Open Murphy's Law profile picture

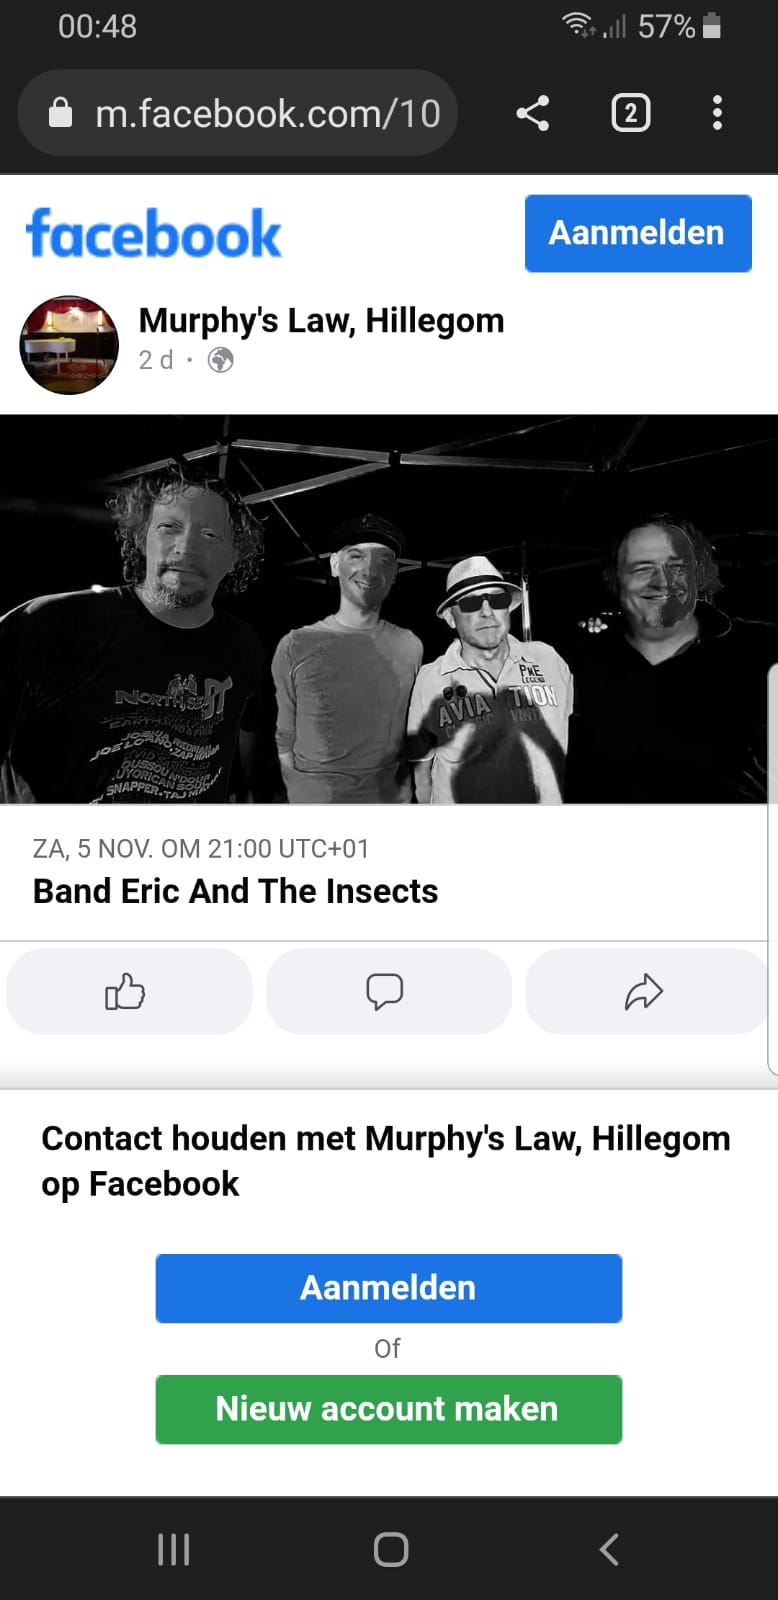tap(69, 345)
